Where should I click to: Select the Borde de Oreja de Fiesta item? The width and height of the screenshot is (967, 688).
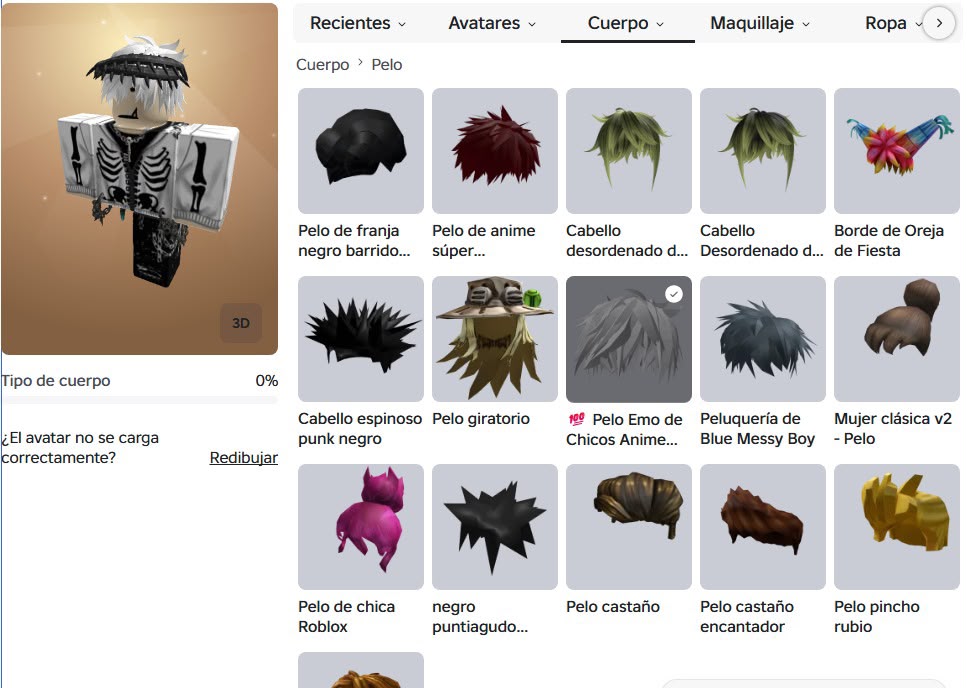[x=897, y=151]
